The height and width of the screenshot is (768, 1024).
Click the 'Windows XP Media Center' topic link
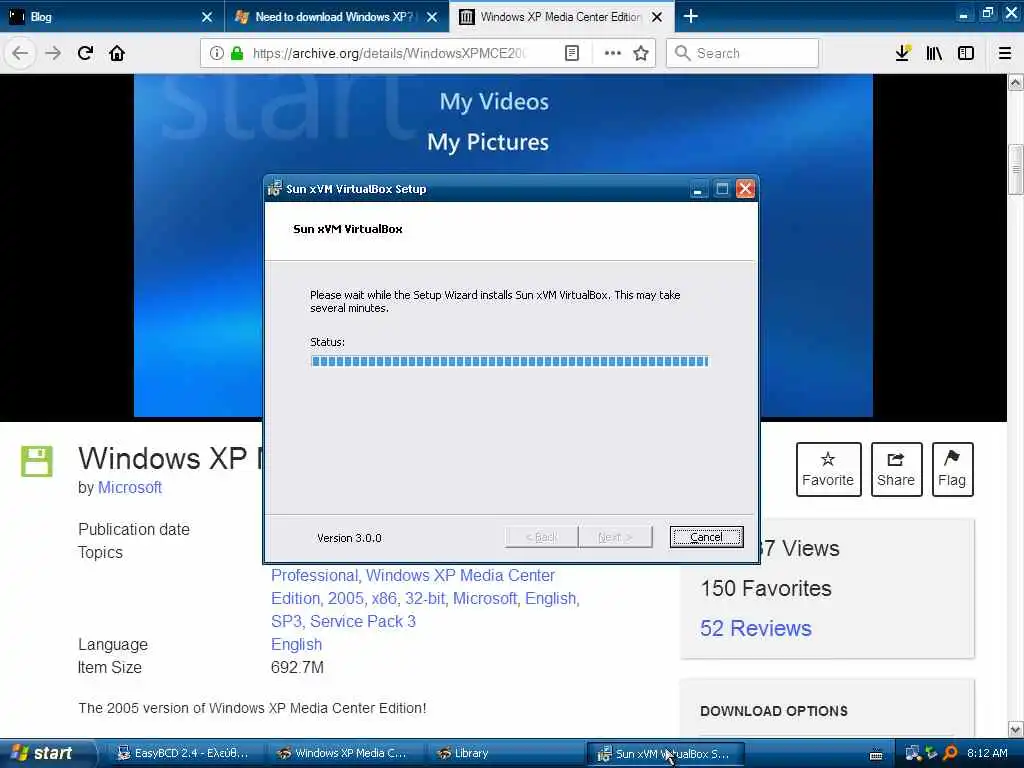[x=460, y=575]
